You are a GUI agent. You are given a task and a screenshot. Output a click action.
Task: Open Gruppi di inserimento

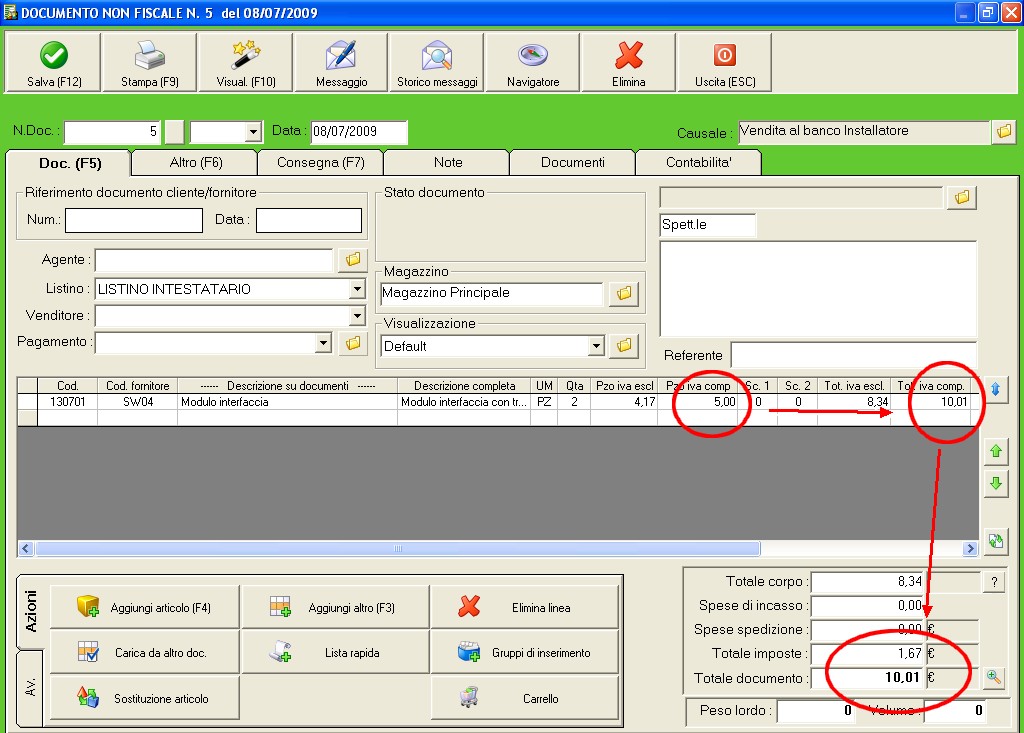tap(524, 652)
